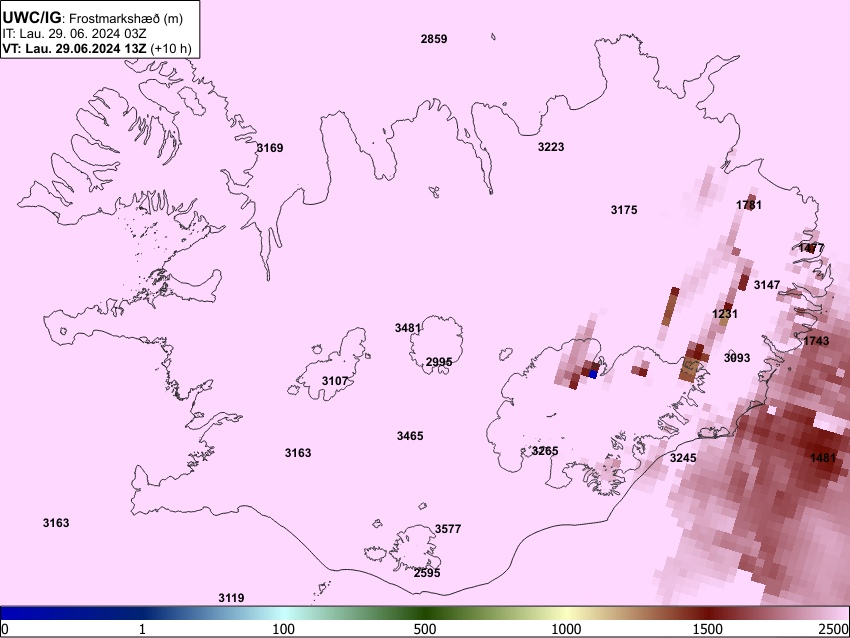Click the map value 3265
Viewport: 850px width, 638px height.
click(545, 451)
